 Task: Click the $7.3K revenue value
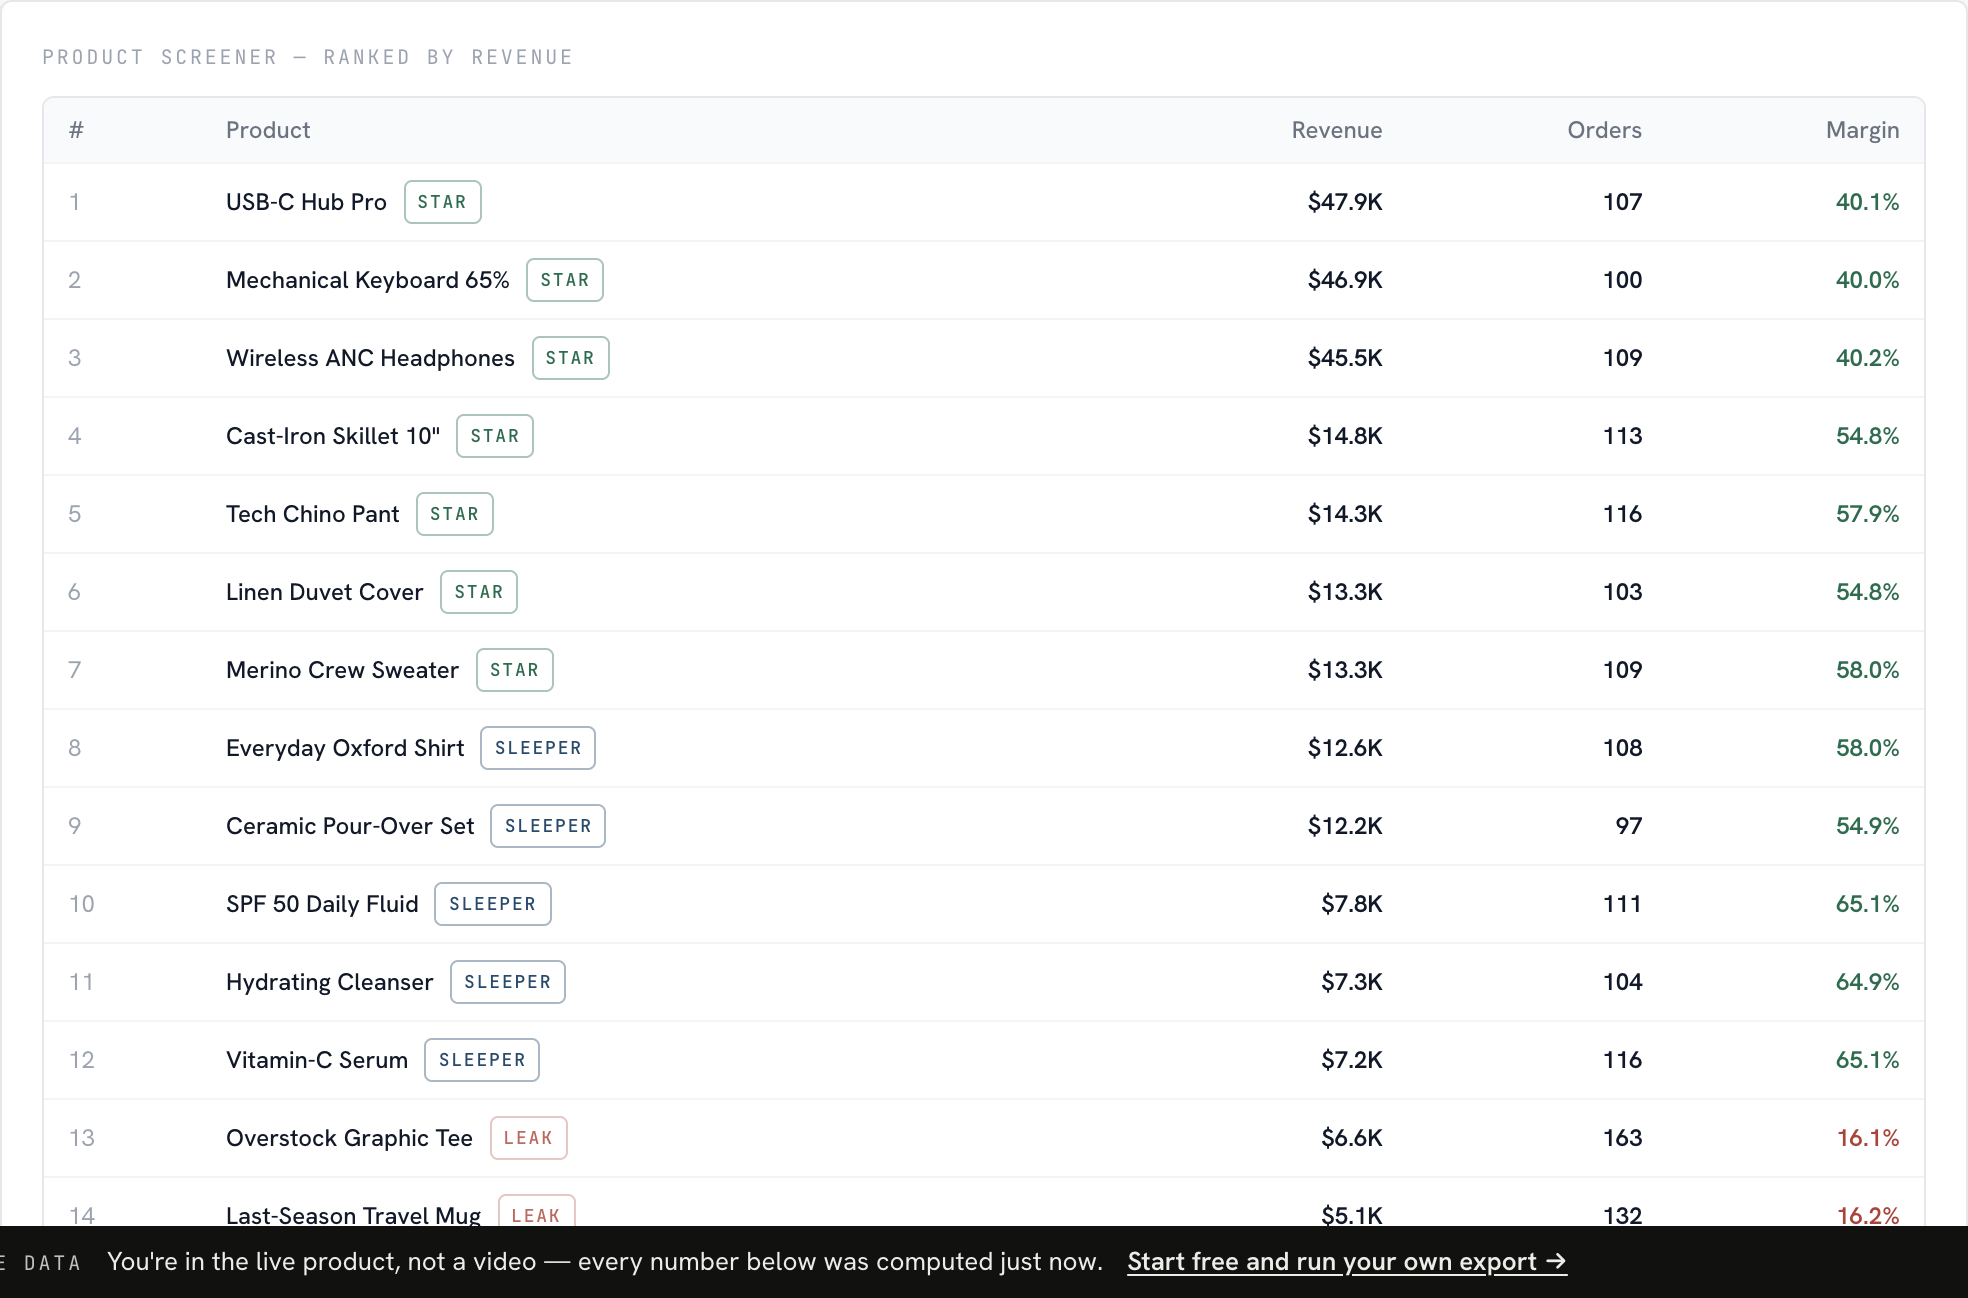pos(1352,982)
